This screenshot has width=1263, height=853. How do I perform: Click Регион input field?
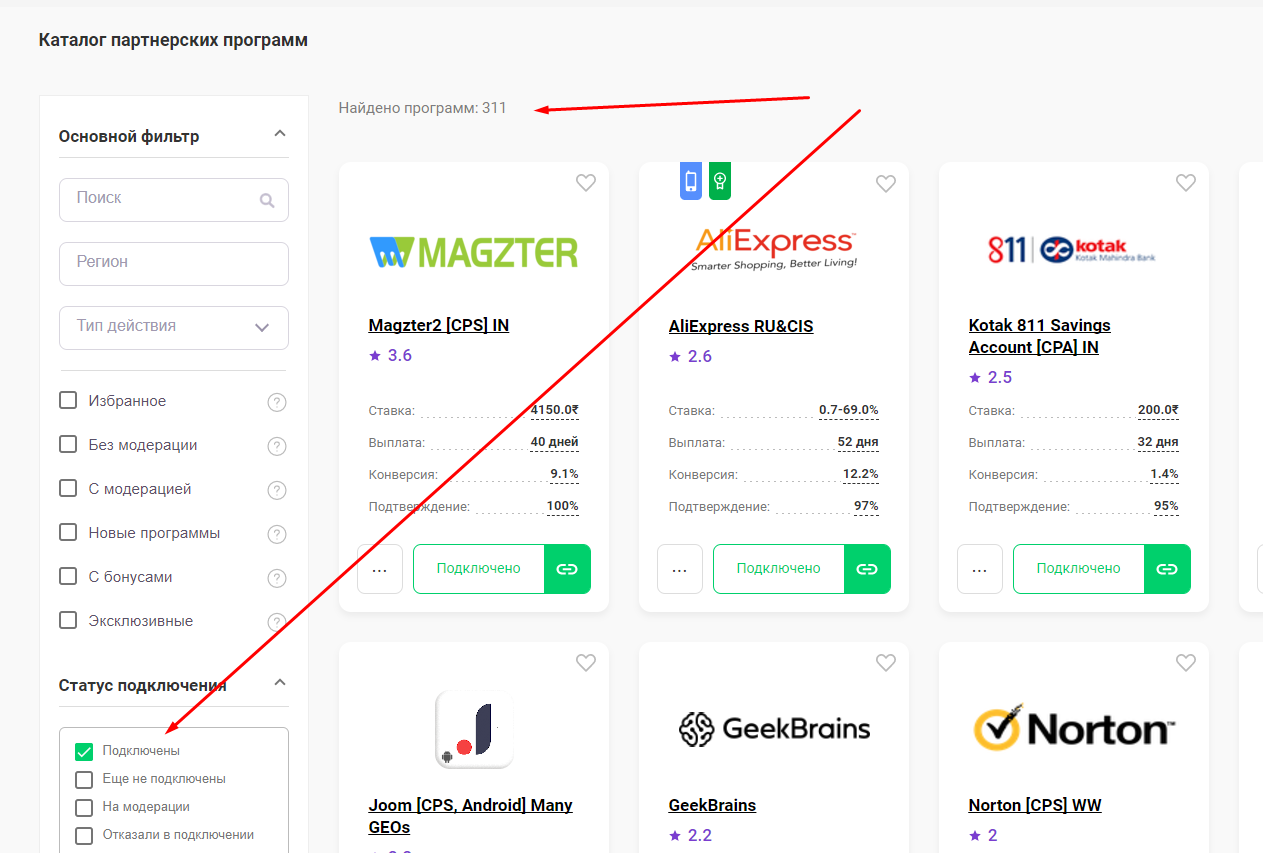pos(174,264)
